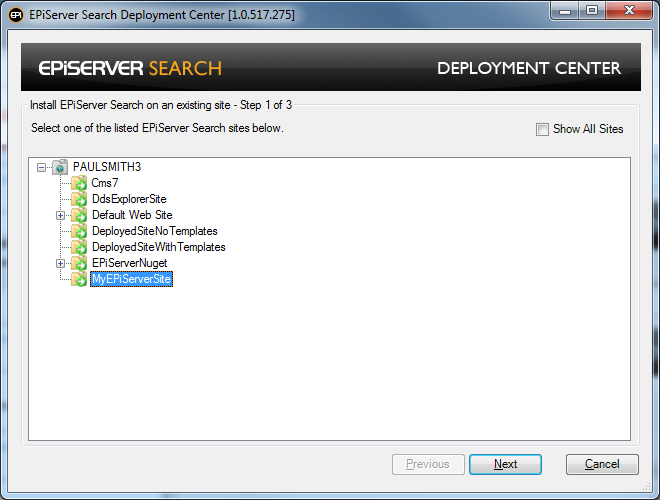Expand the EPiServerNuget node
660x500 pixels.
click(60, 263)
